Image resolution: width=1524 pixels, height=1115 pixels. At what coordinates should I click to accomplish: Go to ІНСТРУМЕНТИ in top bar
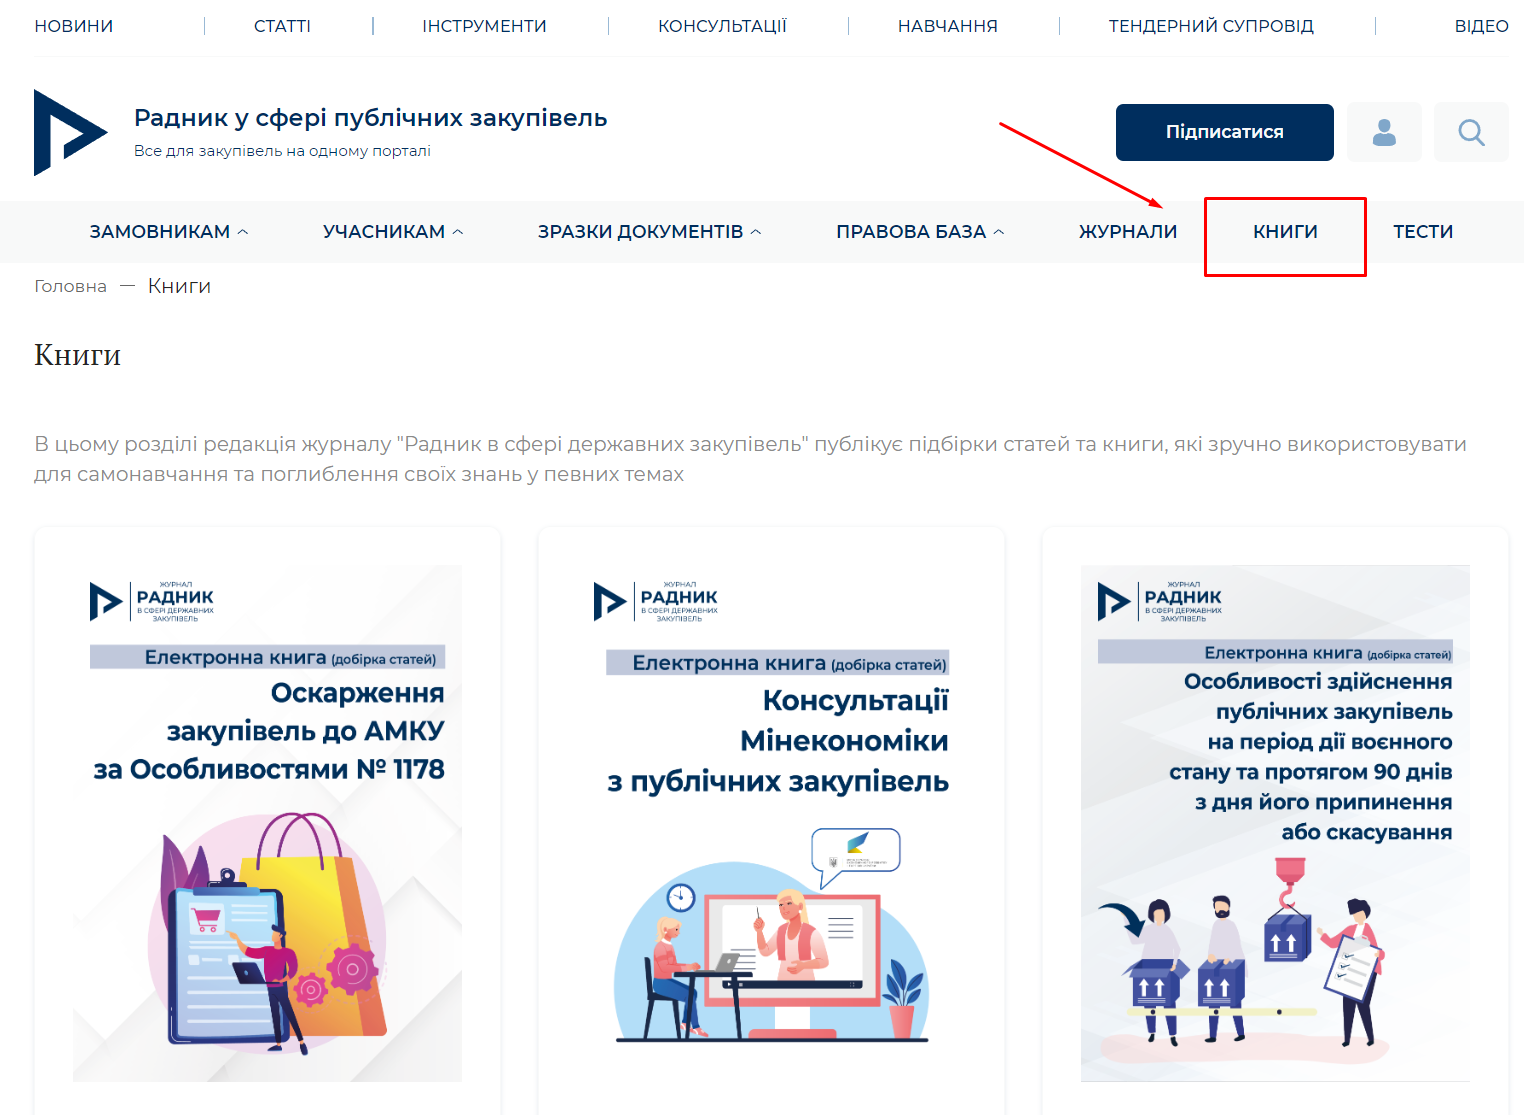[484, 26]
